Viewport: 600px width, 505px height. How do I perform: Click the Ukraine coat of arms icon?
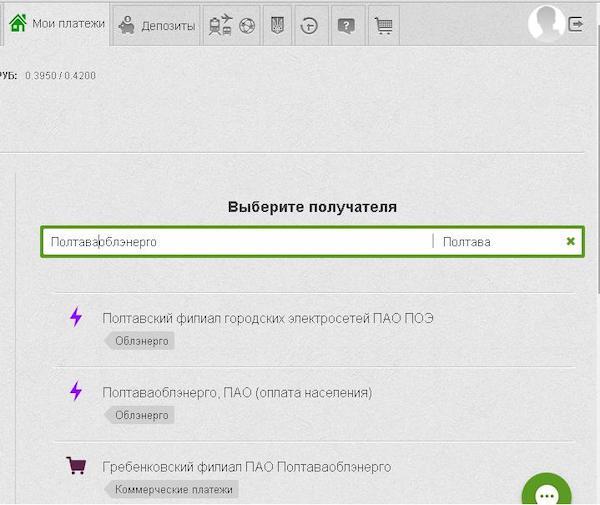click(x=278, y=26)
